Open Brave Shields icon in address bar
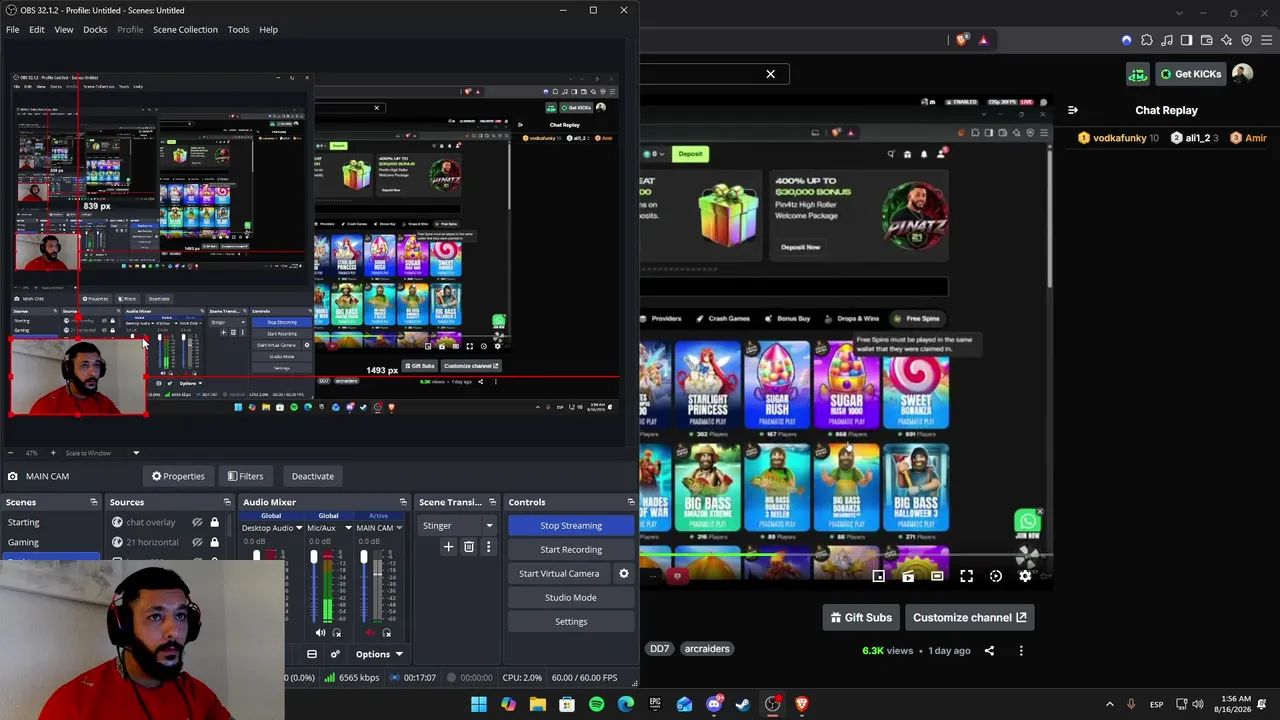This screenshot has width=1280, height=720. pyautogui.click(x=962, y=40)
